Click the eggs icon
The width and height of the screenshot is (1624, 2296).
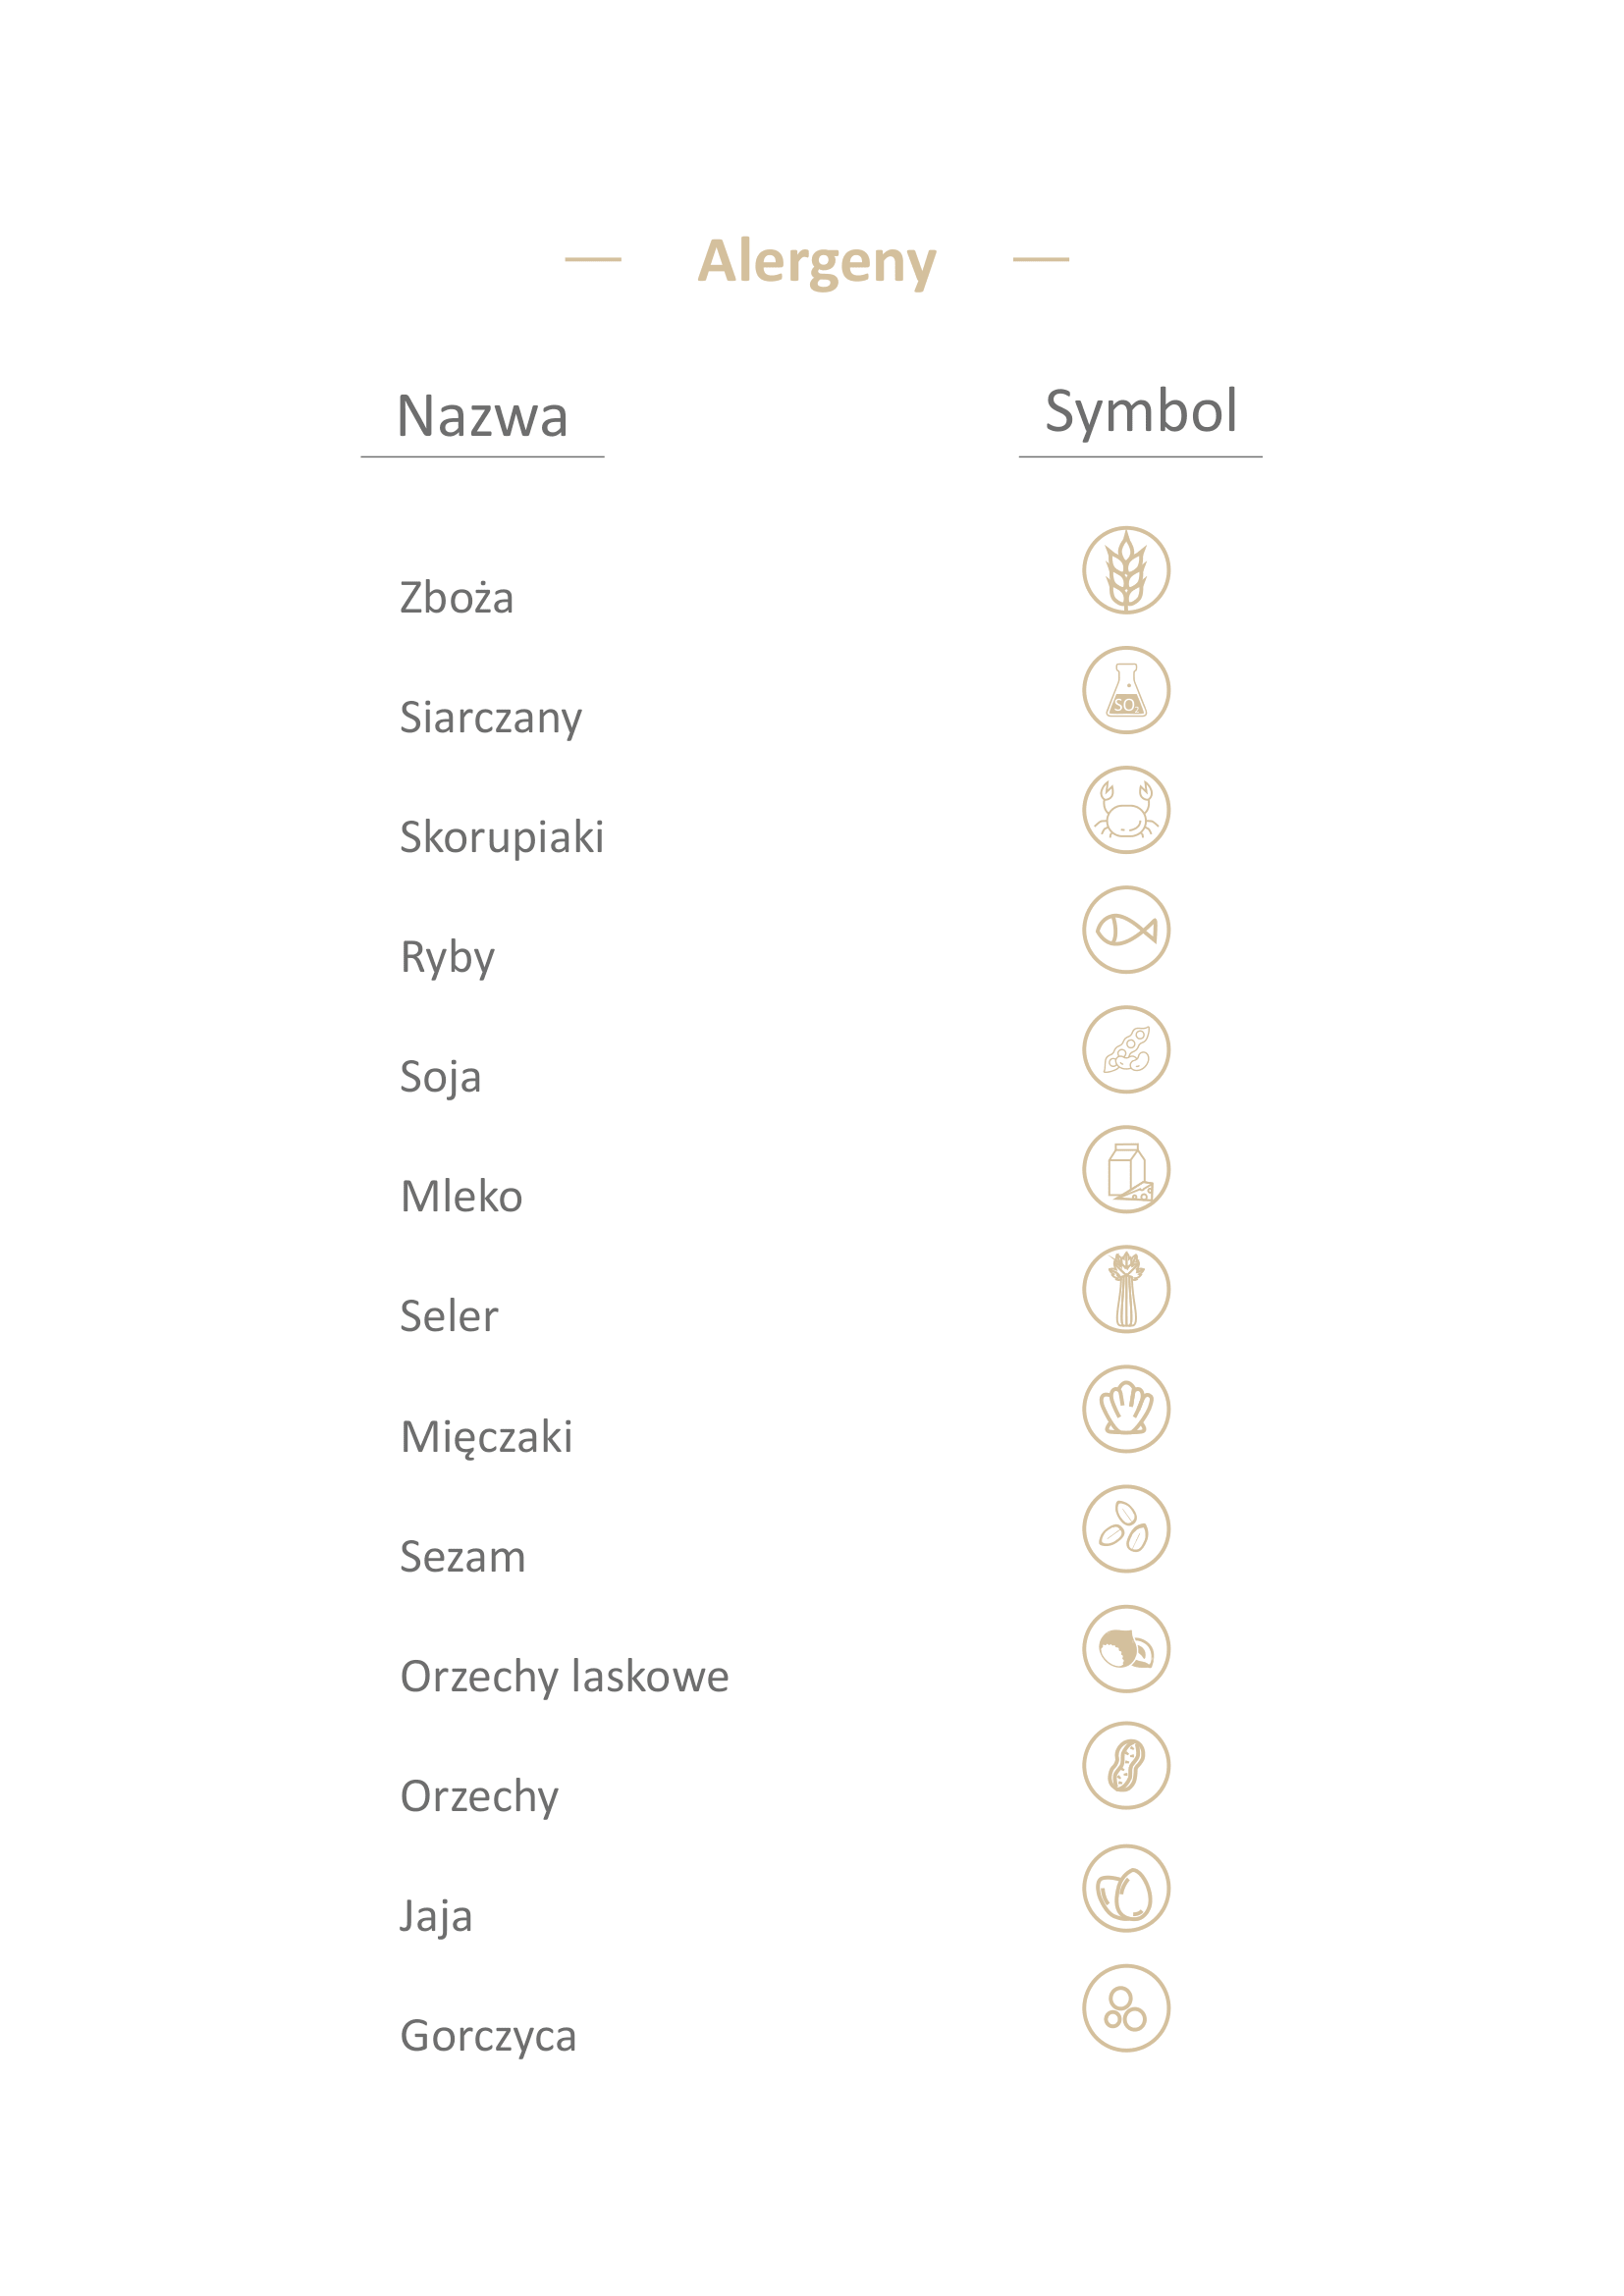1126,1889
